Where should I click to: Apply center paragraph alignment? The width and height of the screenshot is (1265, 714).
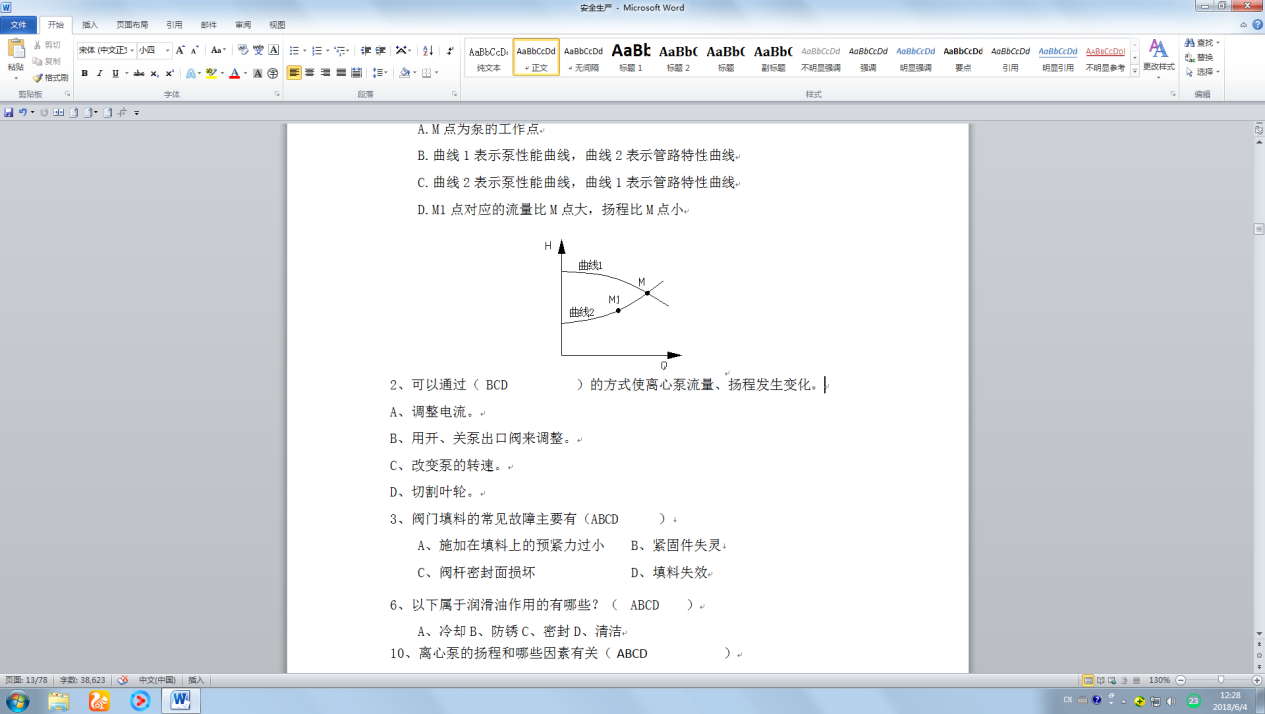pos(310,73)
